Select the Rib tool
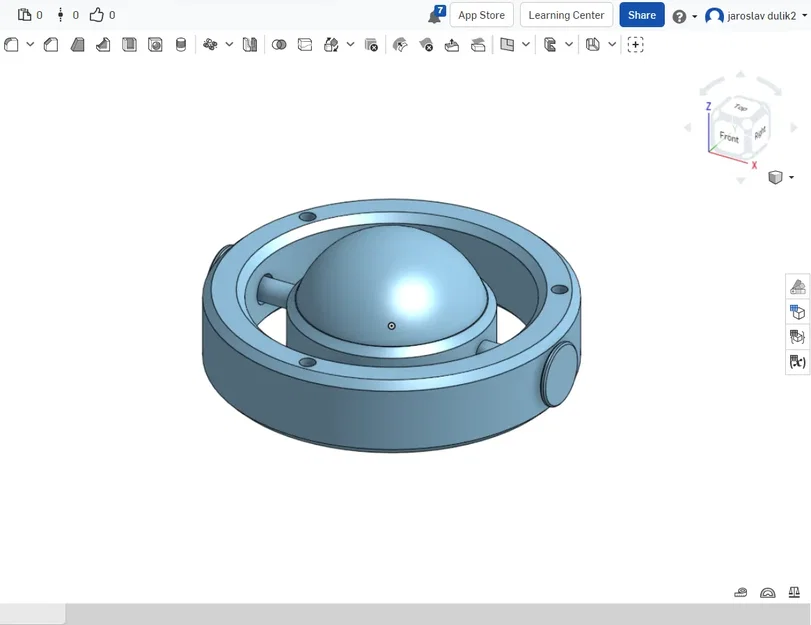This screenshot has width=811, height=625. (x=103, y=45)
